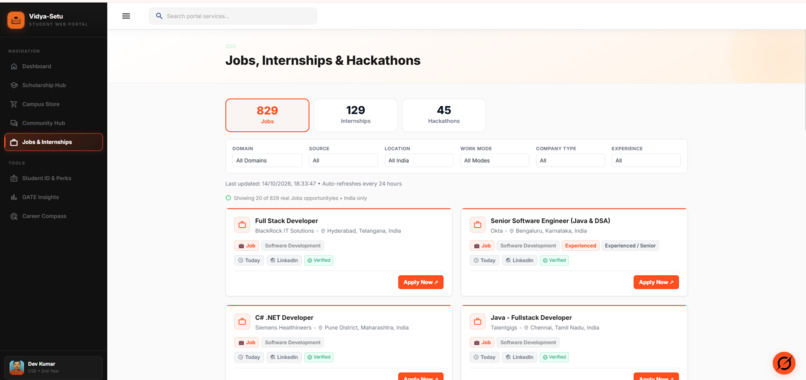The height and width of the screenshot is (380, 806).
Task: Click the Community Hub chat icon
Action: [x=14, y=123]
